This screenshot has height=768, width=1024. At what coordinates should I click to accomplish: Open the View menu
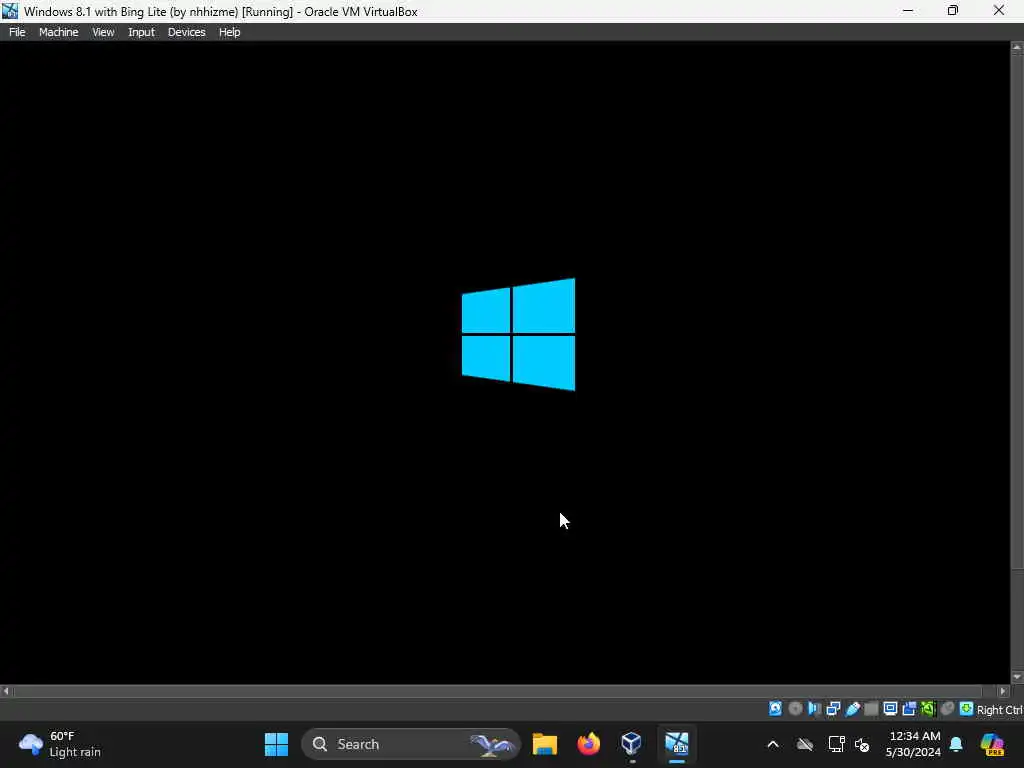coord(103,32)
